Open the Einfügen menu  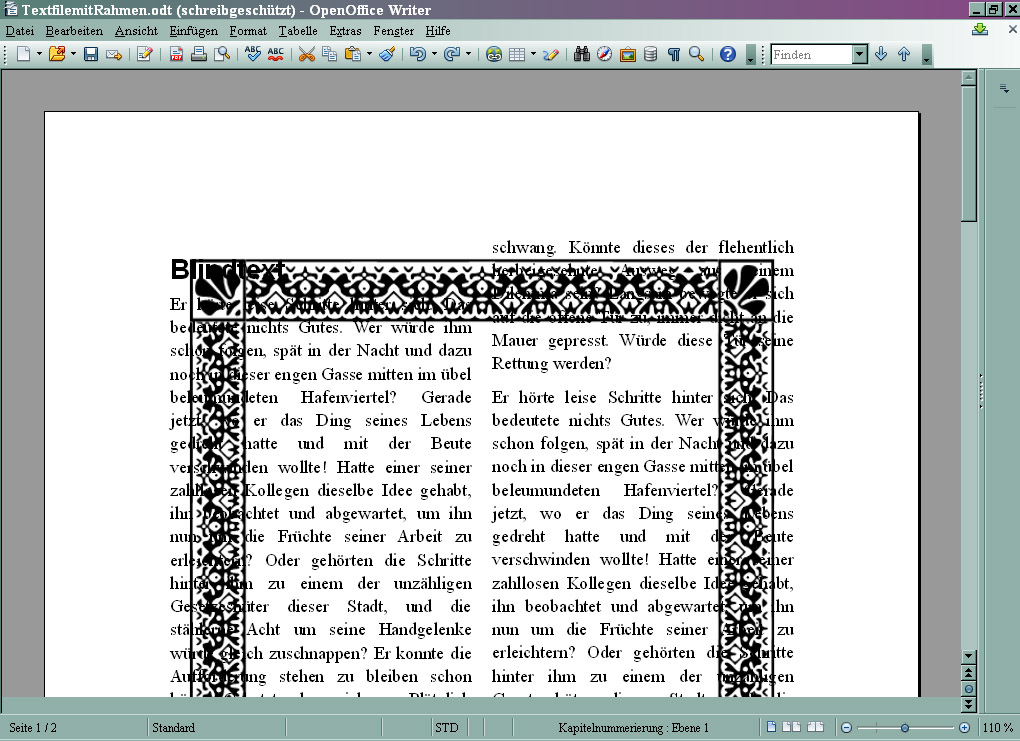193,31
